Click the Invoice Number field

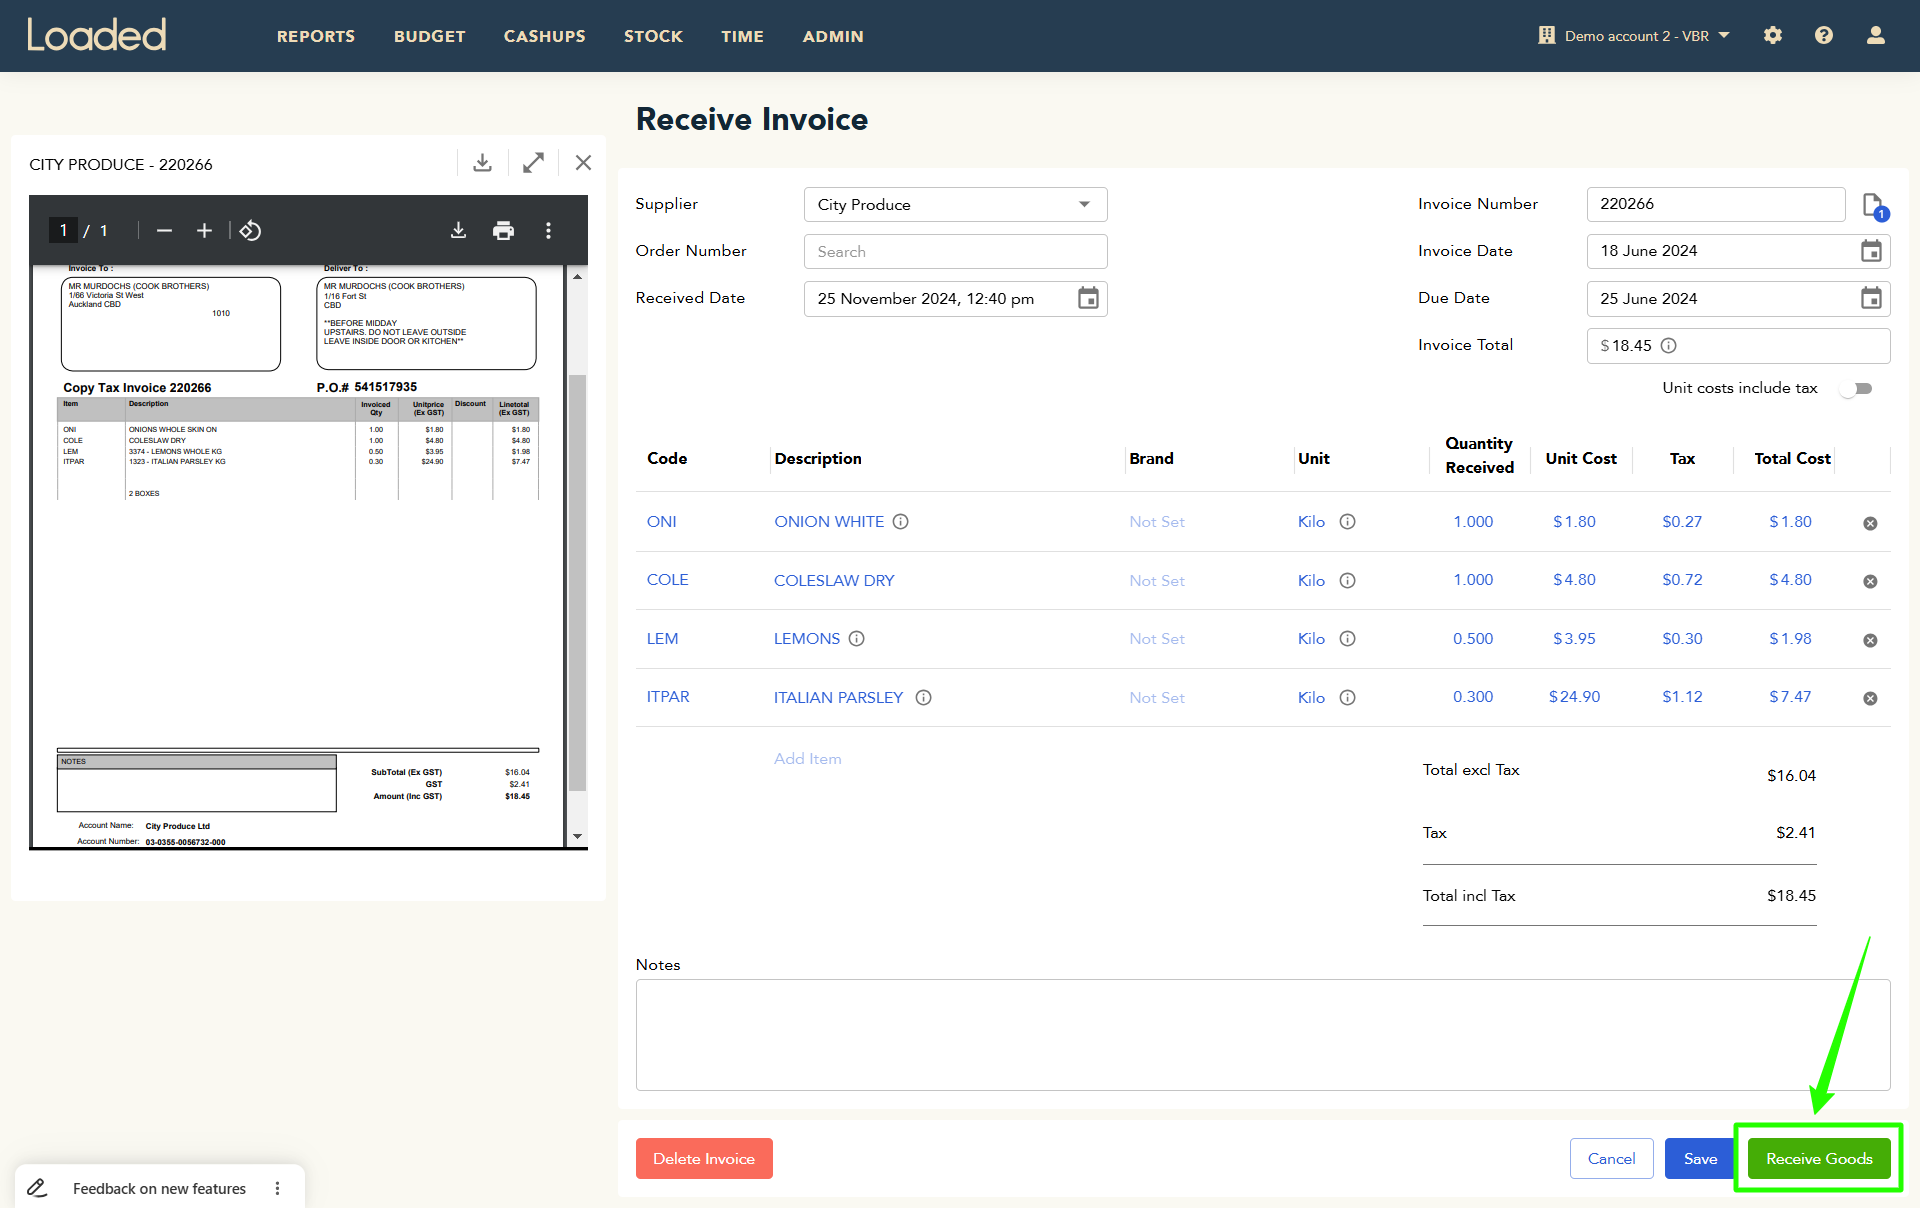(x=1715, y=204)
